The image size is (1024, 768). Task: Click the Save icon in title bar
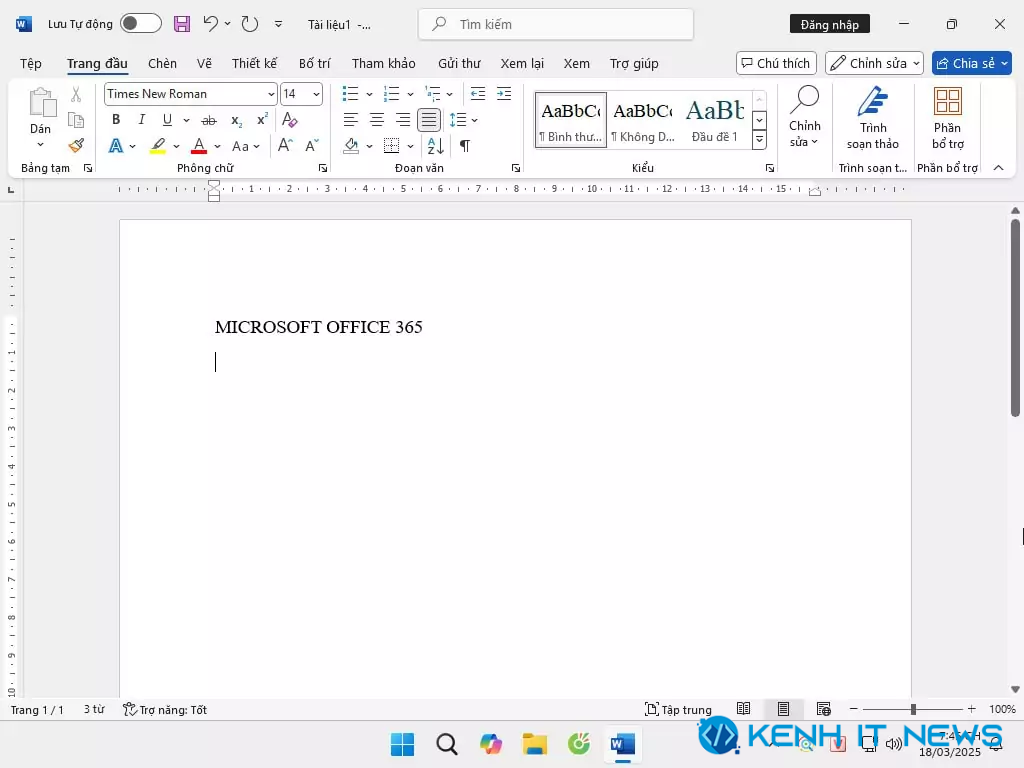(x=182, y=24)
